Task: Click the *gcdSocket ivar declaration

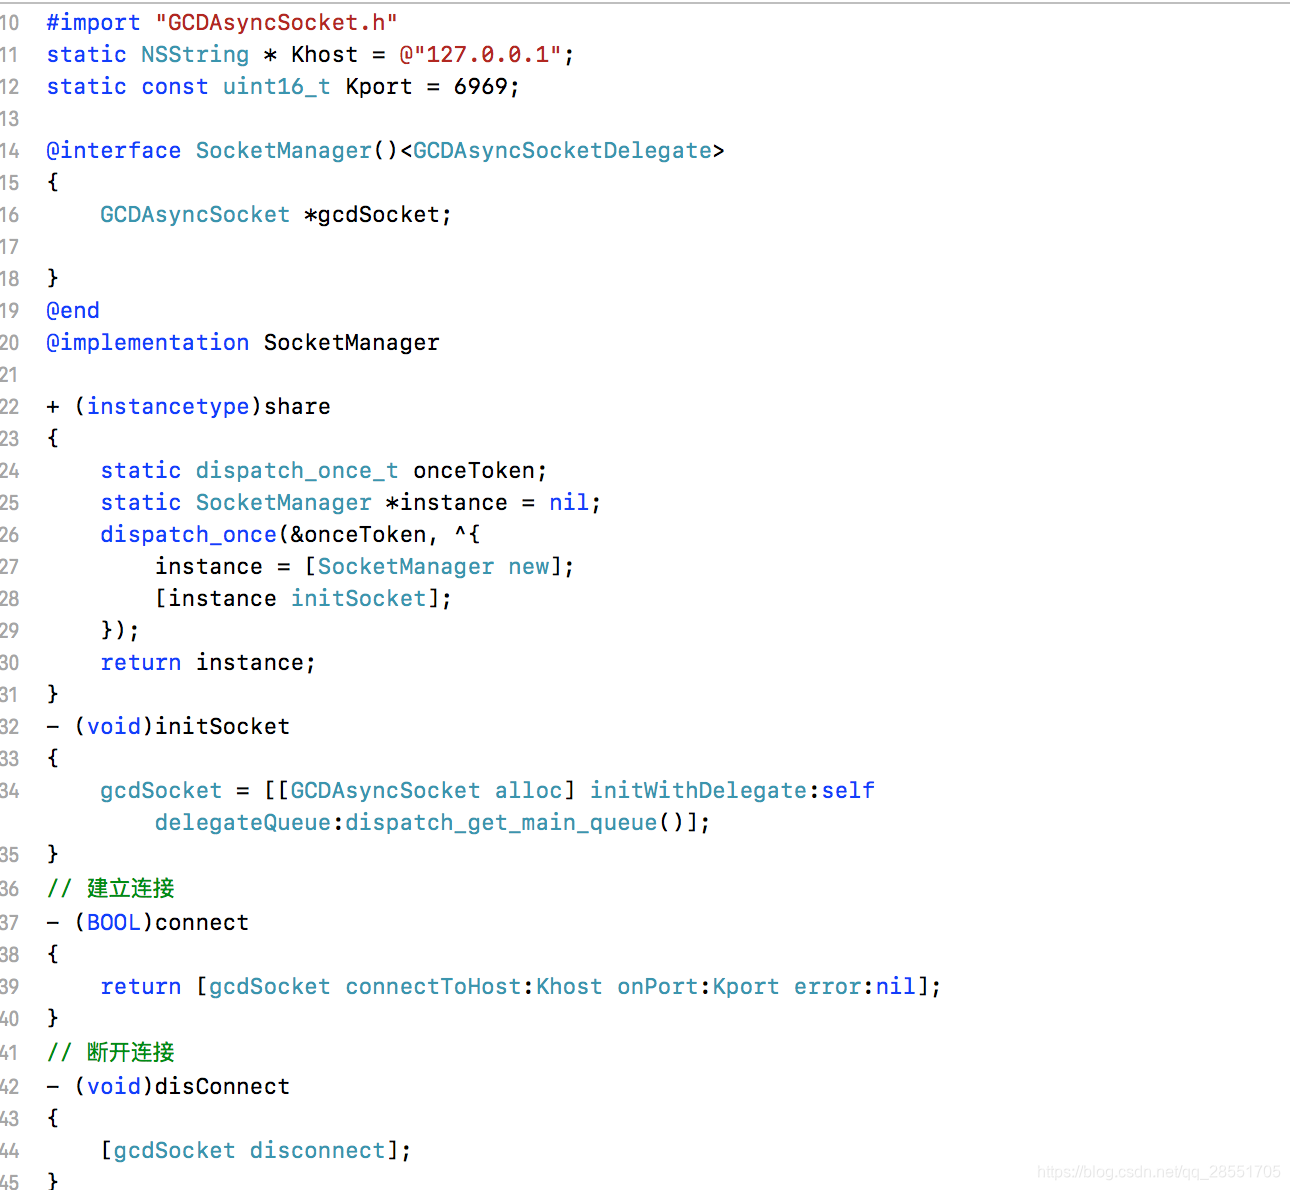Action: pos(378,214)
